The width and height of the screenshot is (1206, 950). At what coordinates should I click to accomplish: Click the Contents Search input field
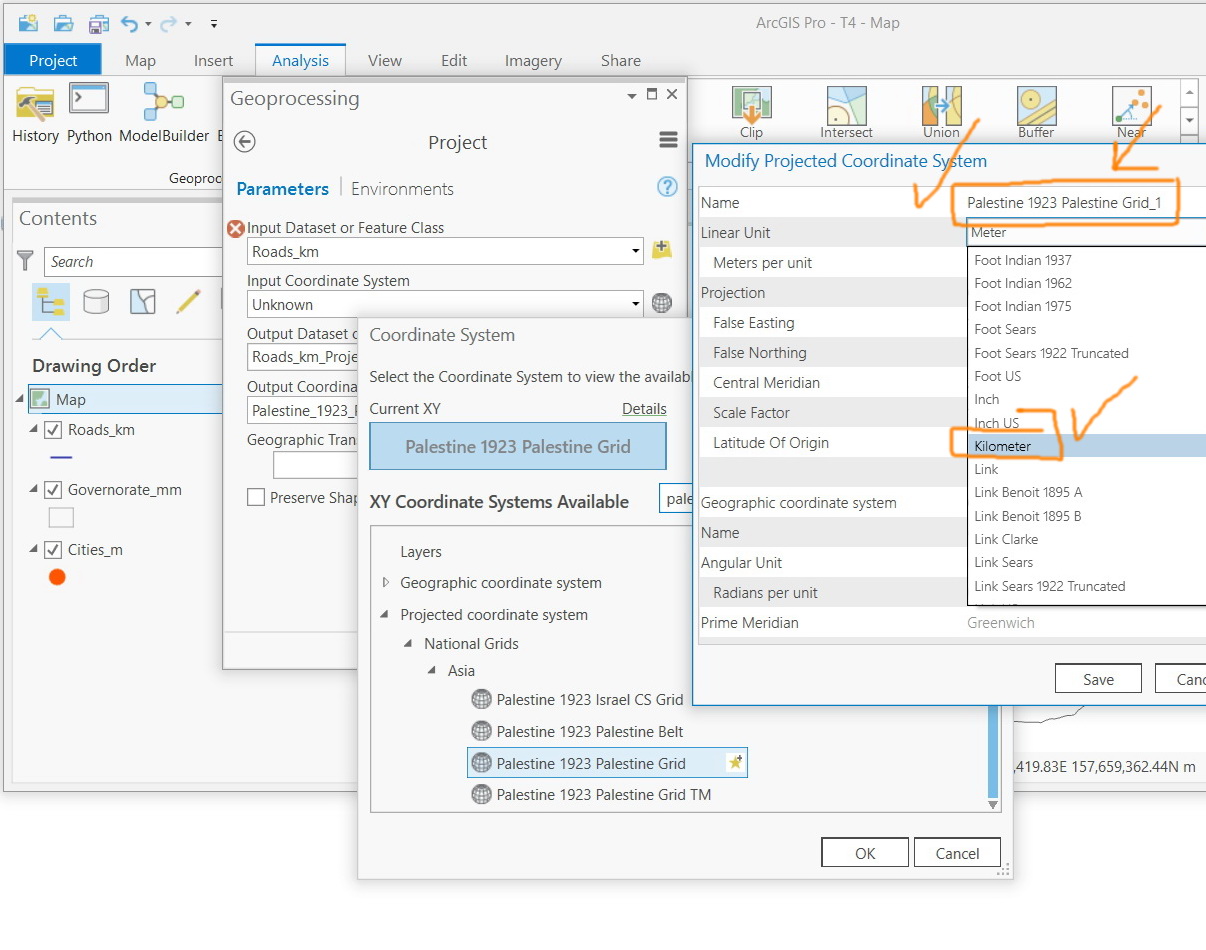[132, 262]
